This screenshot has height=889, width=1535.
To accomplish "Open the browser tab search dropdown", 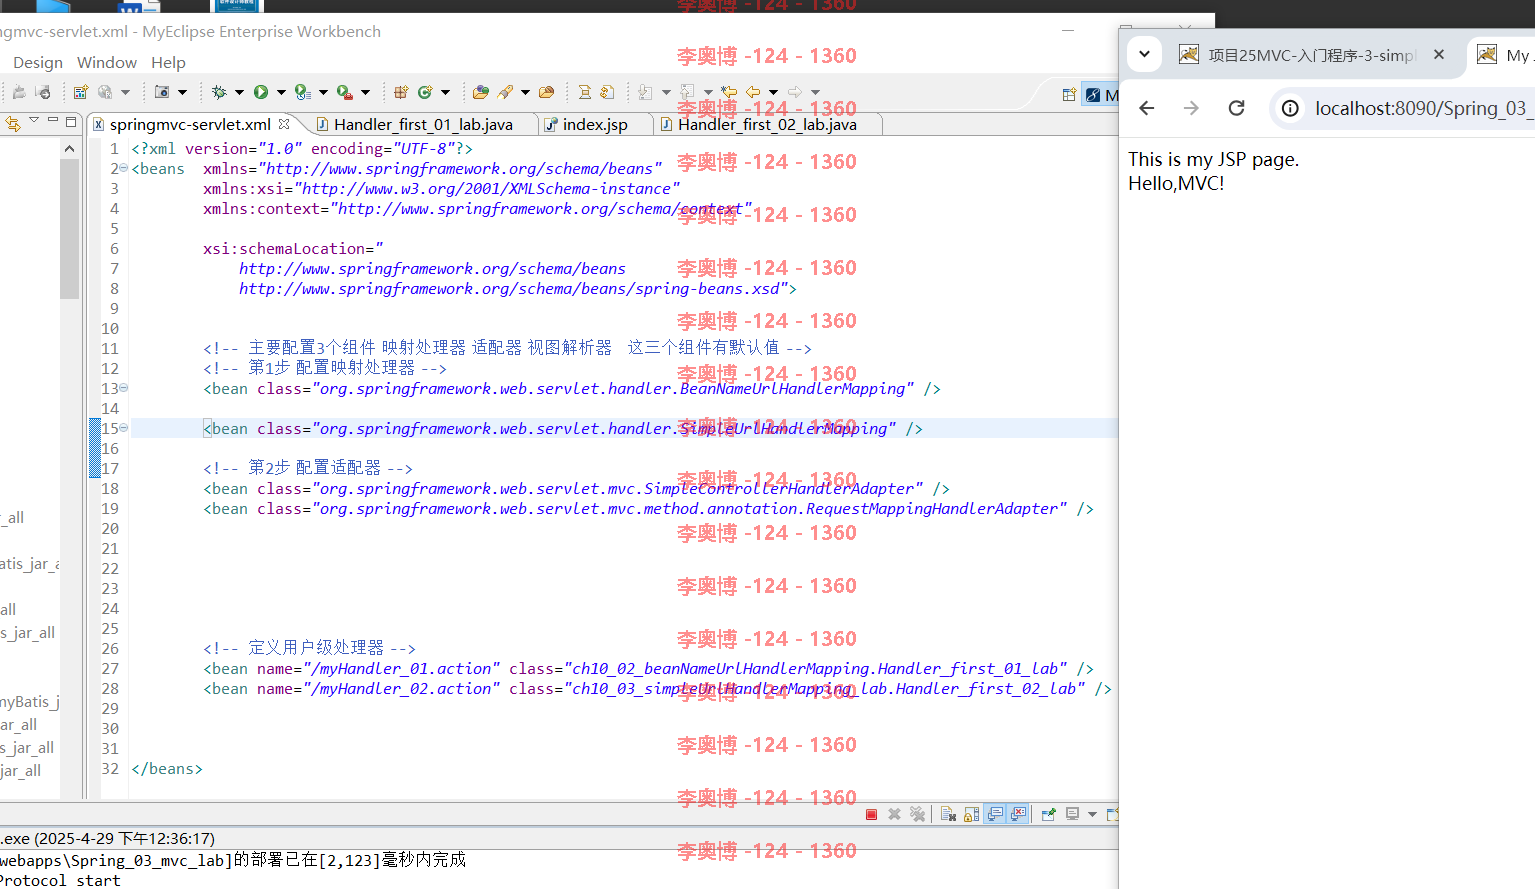I will point(1144,54).
